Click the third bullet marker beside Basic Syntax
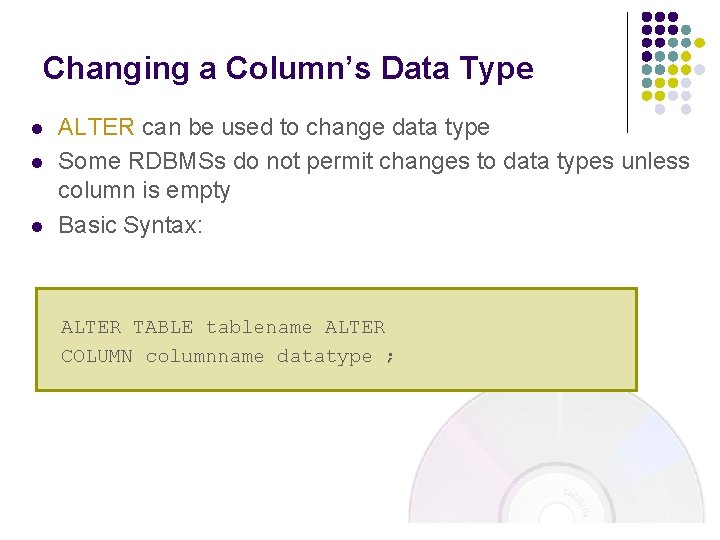The image size is (720, 540). [x=34, y=227]
